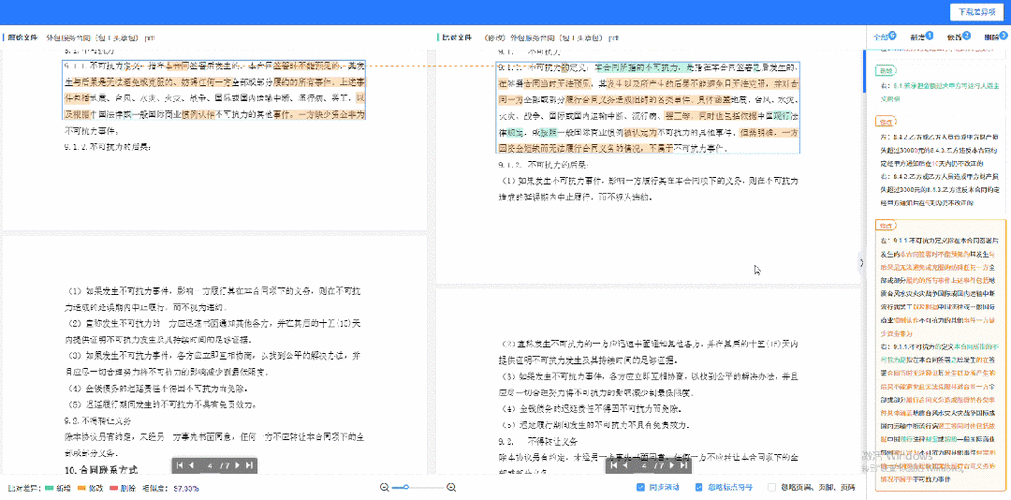This screenshot has width=1011, height=500.
Task: Go to previous page in left document navigator
Action: pyautogui.click(x=193, y=465)
